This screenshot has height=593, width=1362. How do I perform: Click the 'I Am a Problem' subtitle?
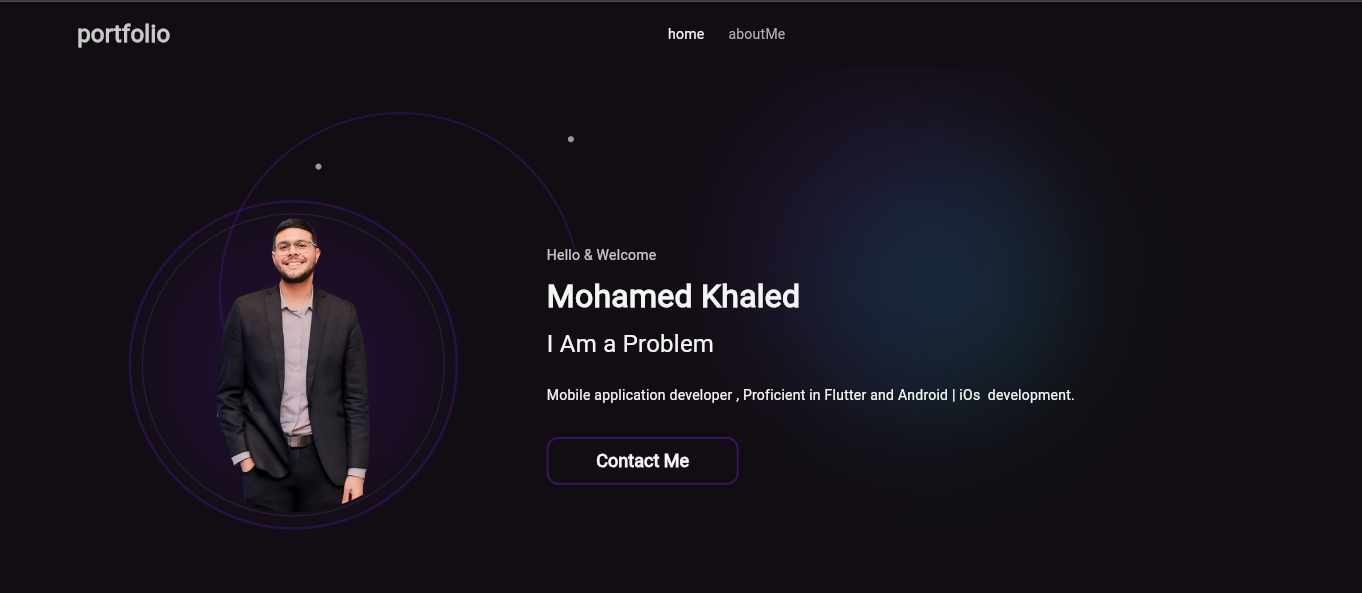tap(629, 343)
